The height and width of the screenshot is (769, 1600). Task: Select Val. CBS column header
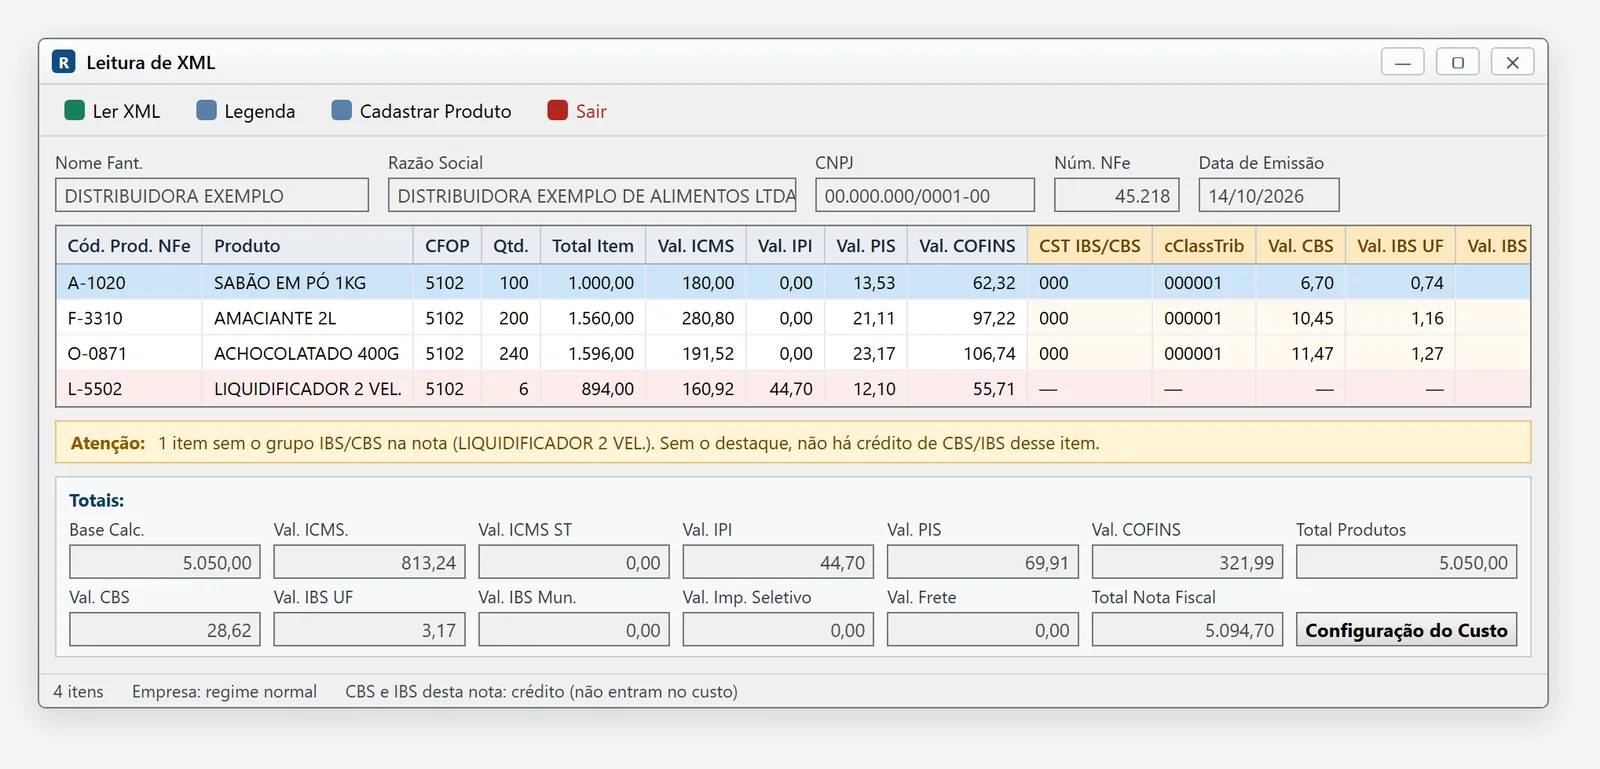tap(1301, 246)
